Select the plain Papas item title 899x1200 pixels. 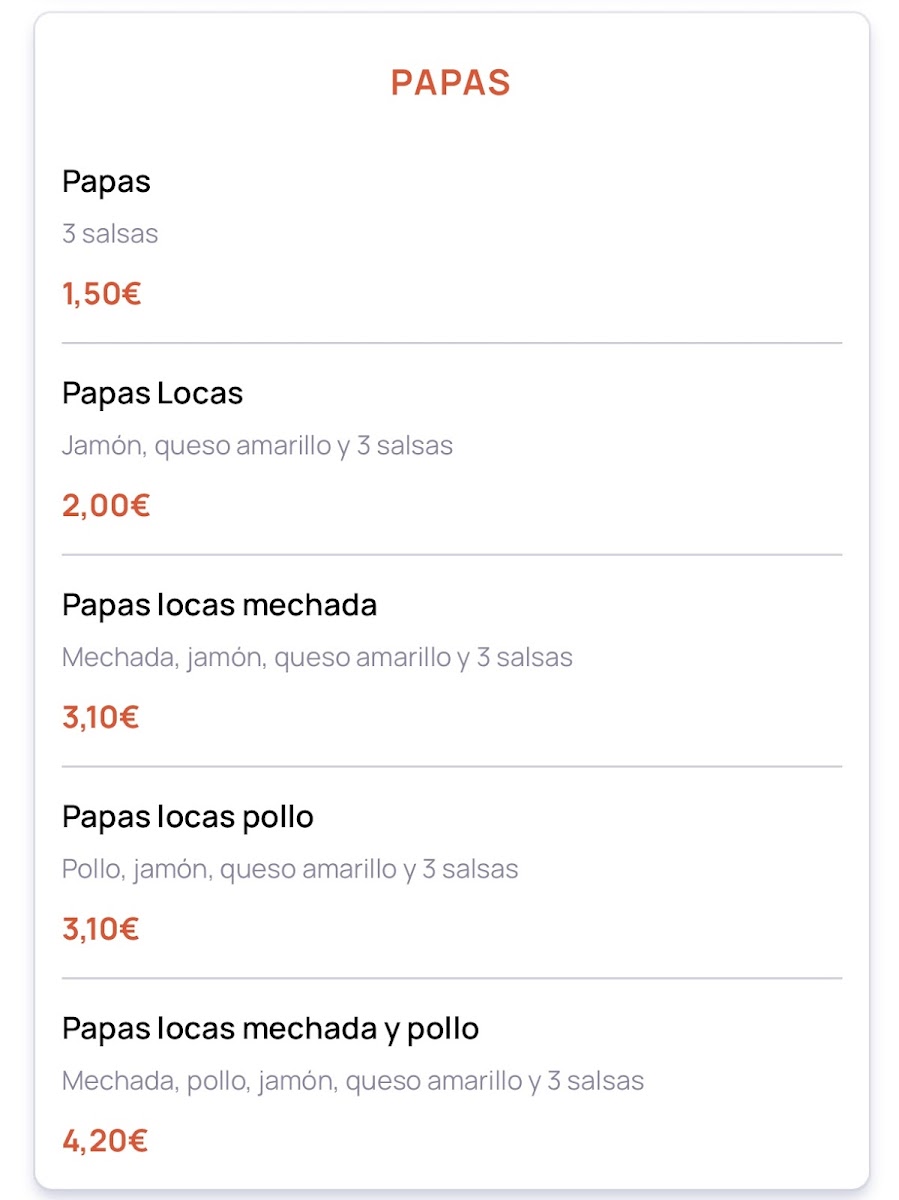(x=106, y=182)
